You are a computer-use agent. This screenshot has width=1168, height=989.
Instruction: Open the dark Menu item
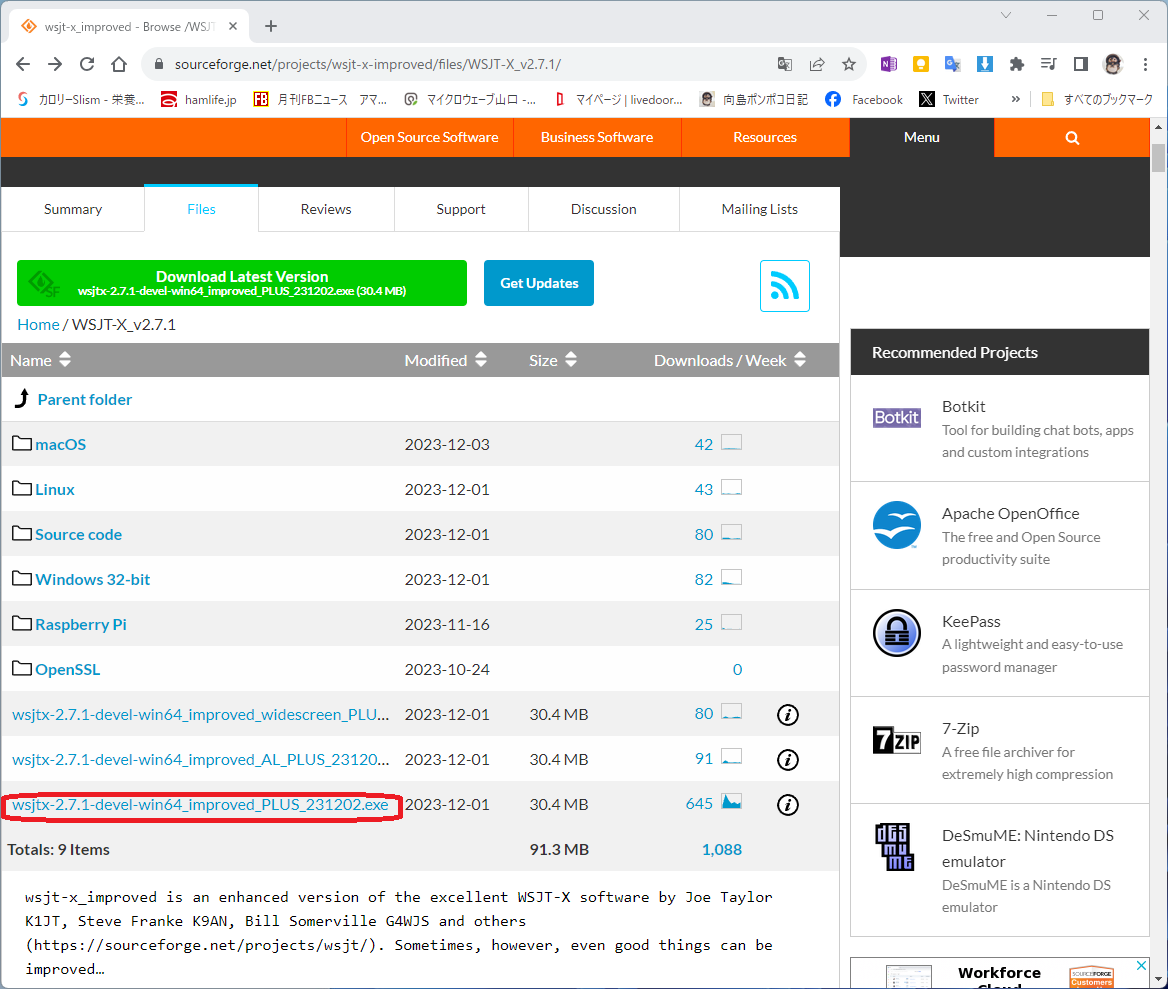click(921, 138)
